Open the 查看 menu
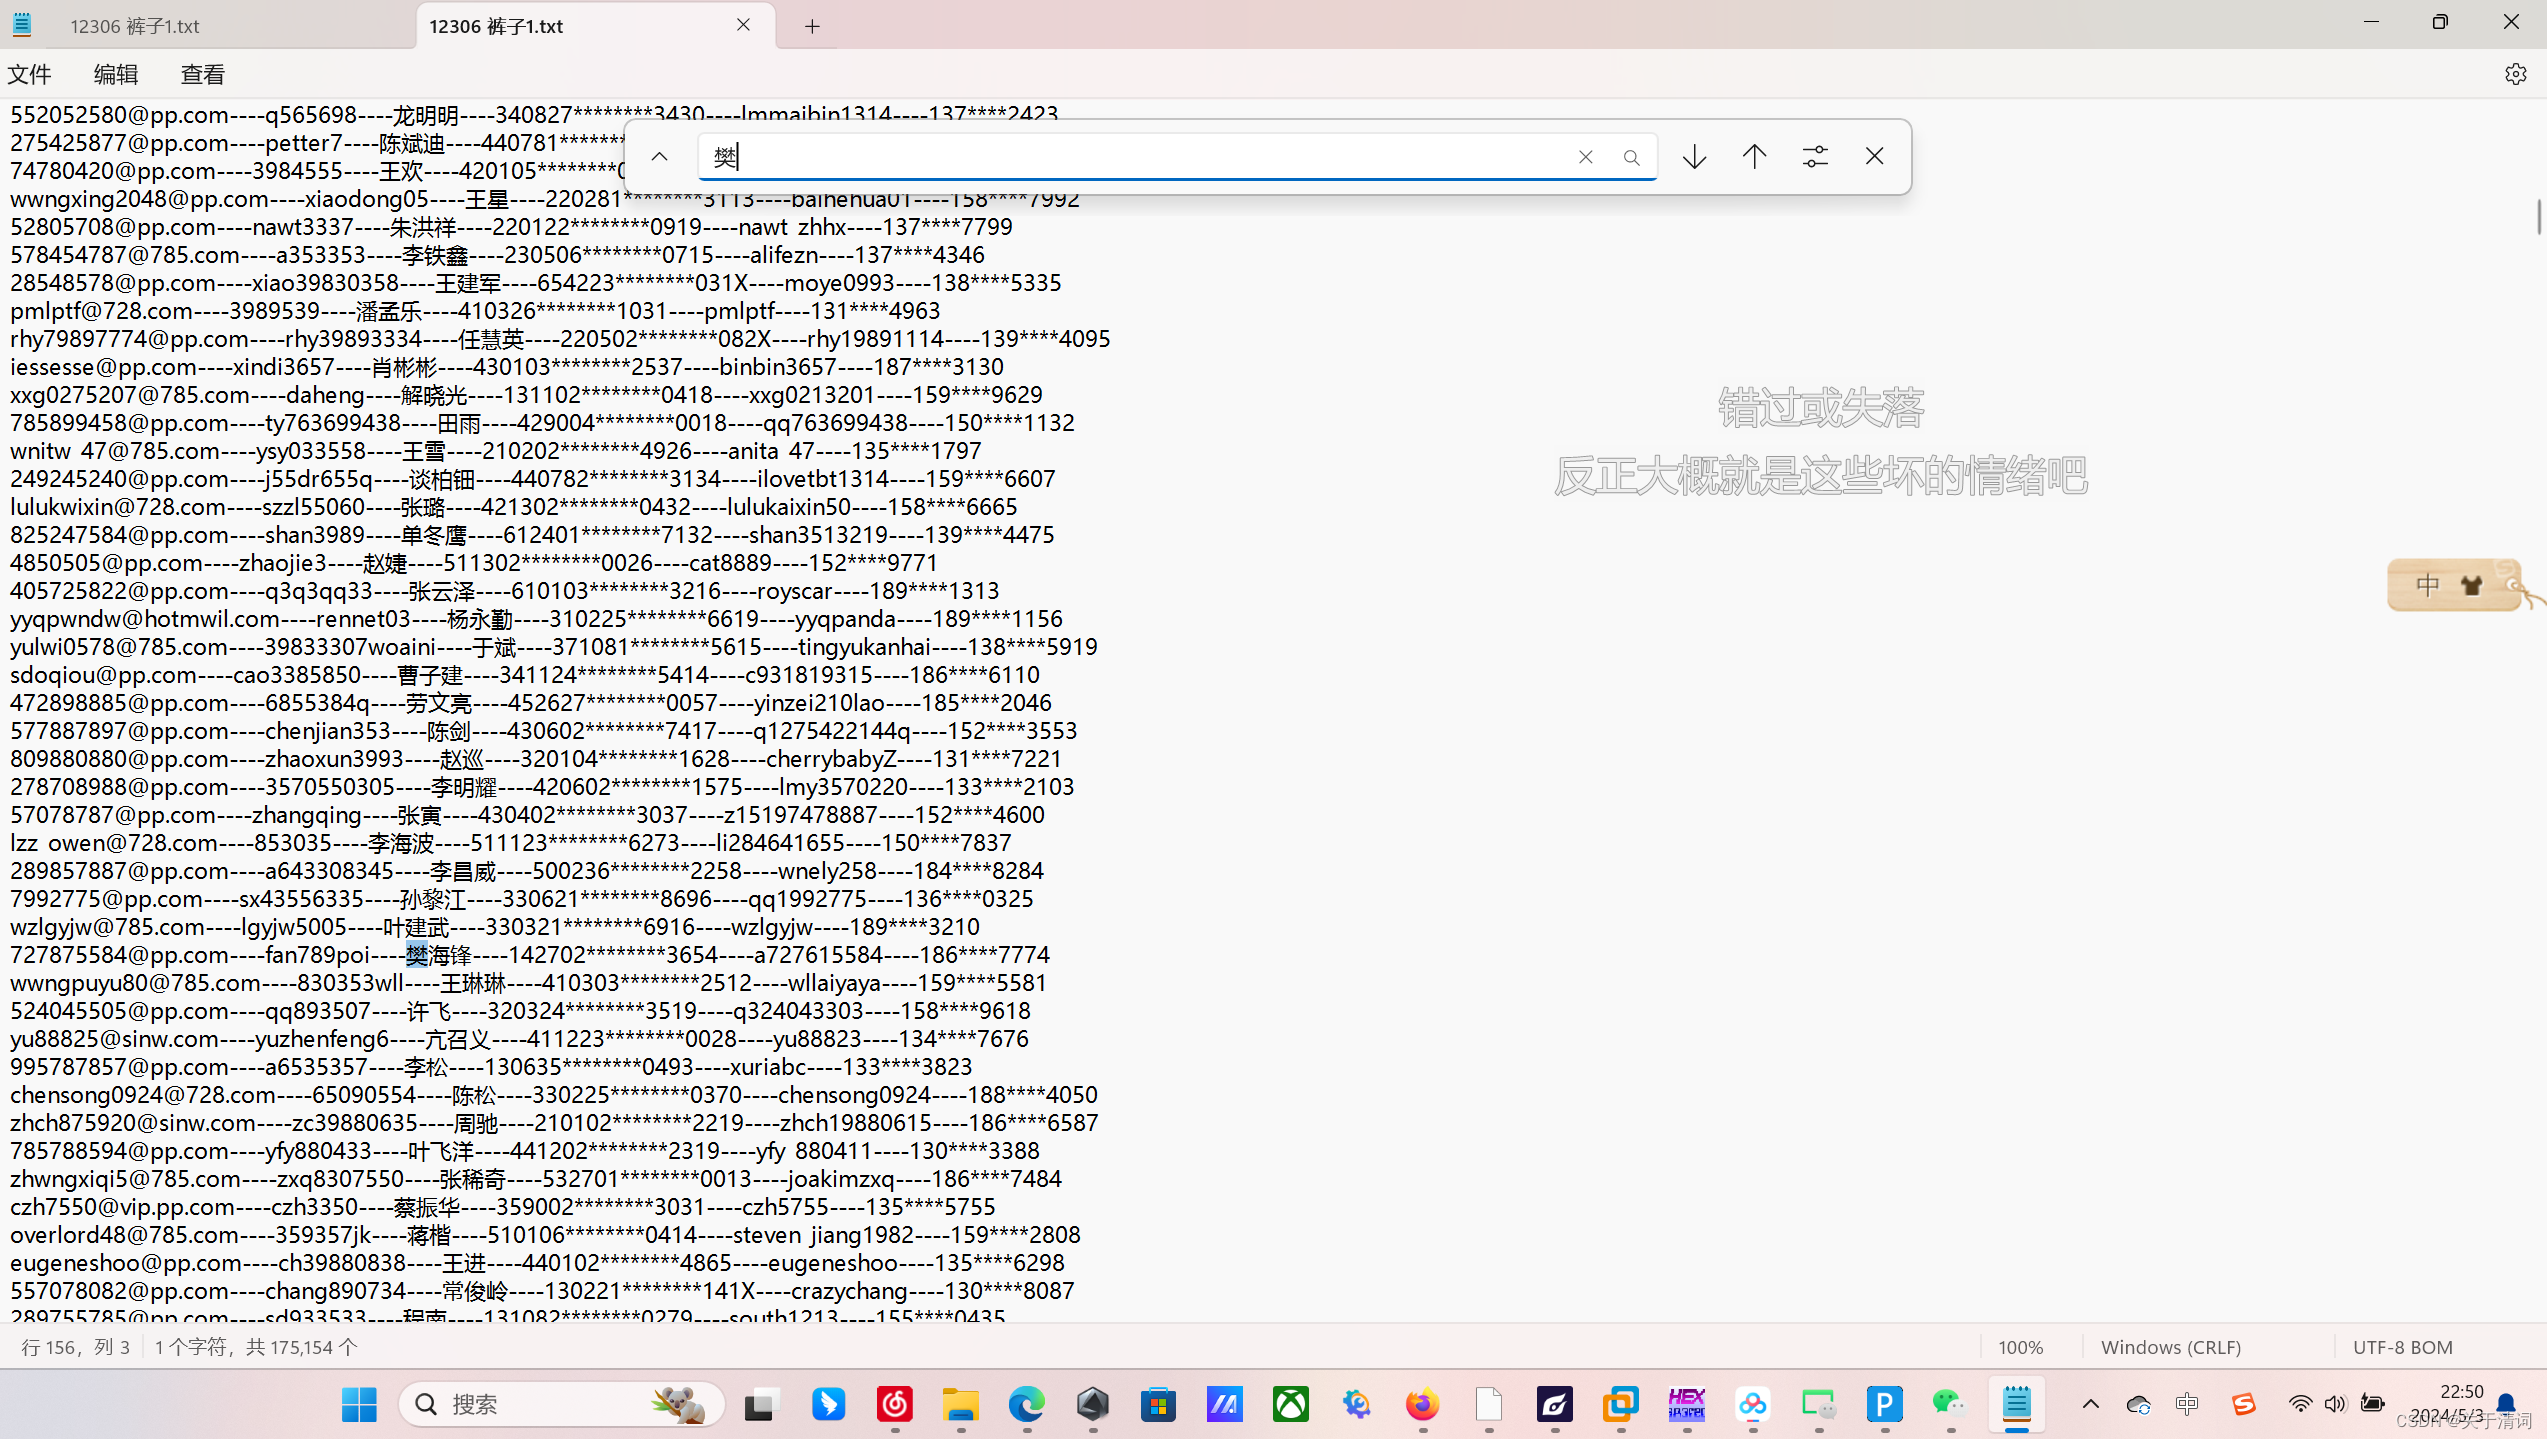Viewport: 2547px width, 1439px height. pyautogui.click(x=202, y=75)
